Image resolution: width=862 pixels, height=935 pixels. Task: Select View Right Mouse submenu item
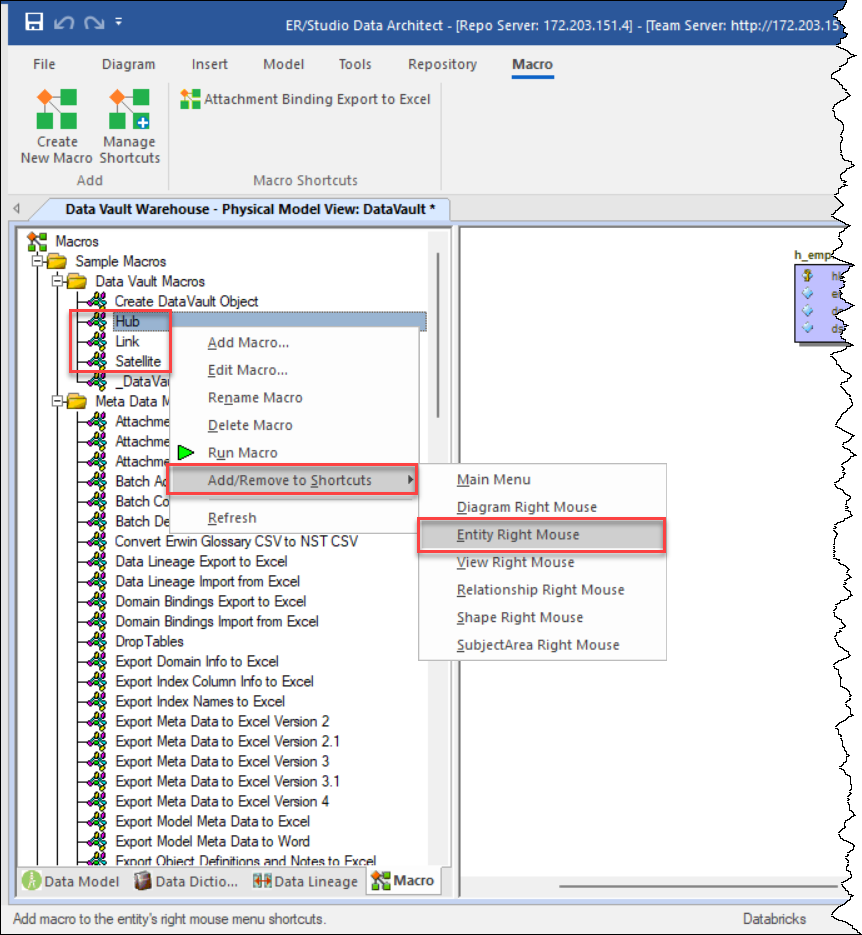coord(515,562)
